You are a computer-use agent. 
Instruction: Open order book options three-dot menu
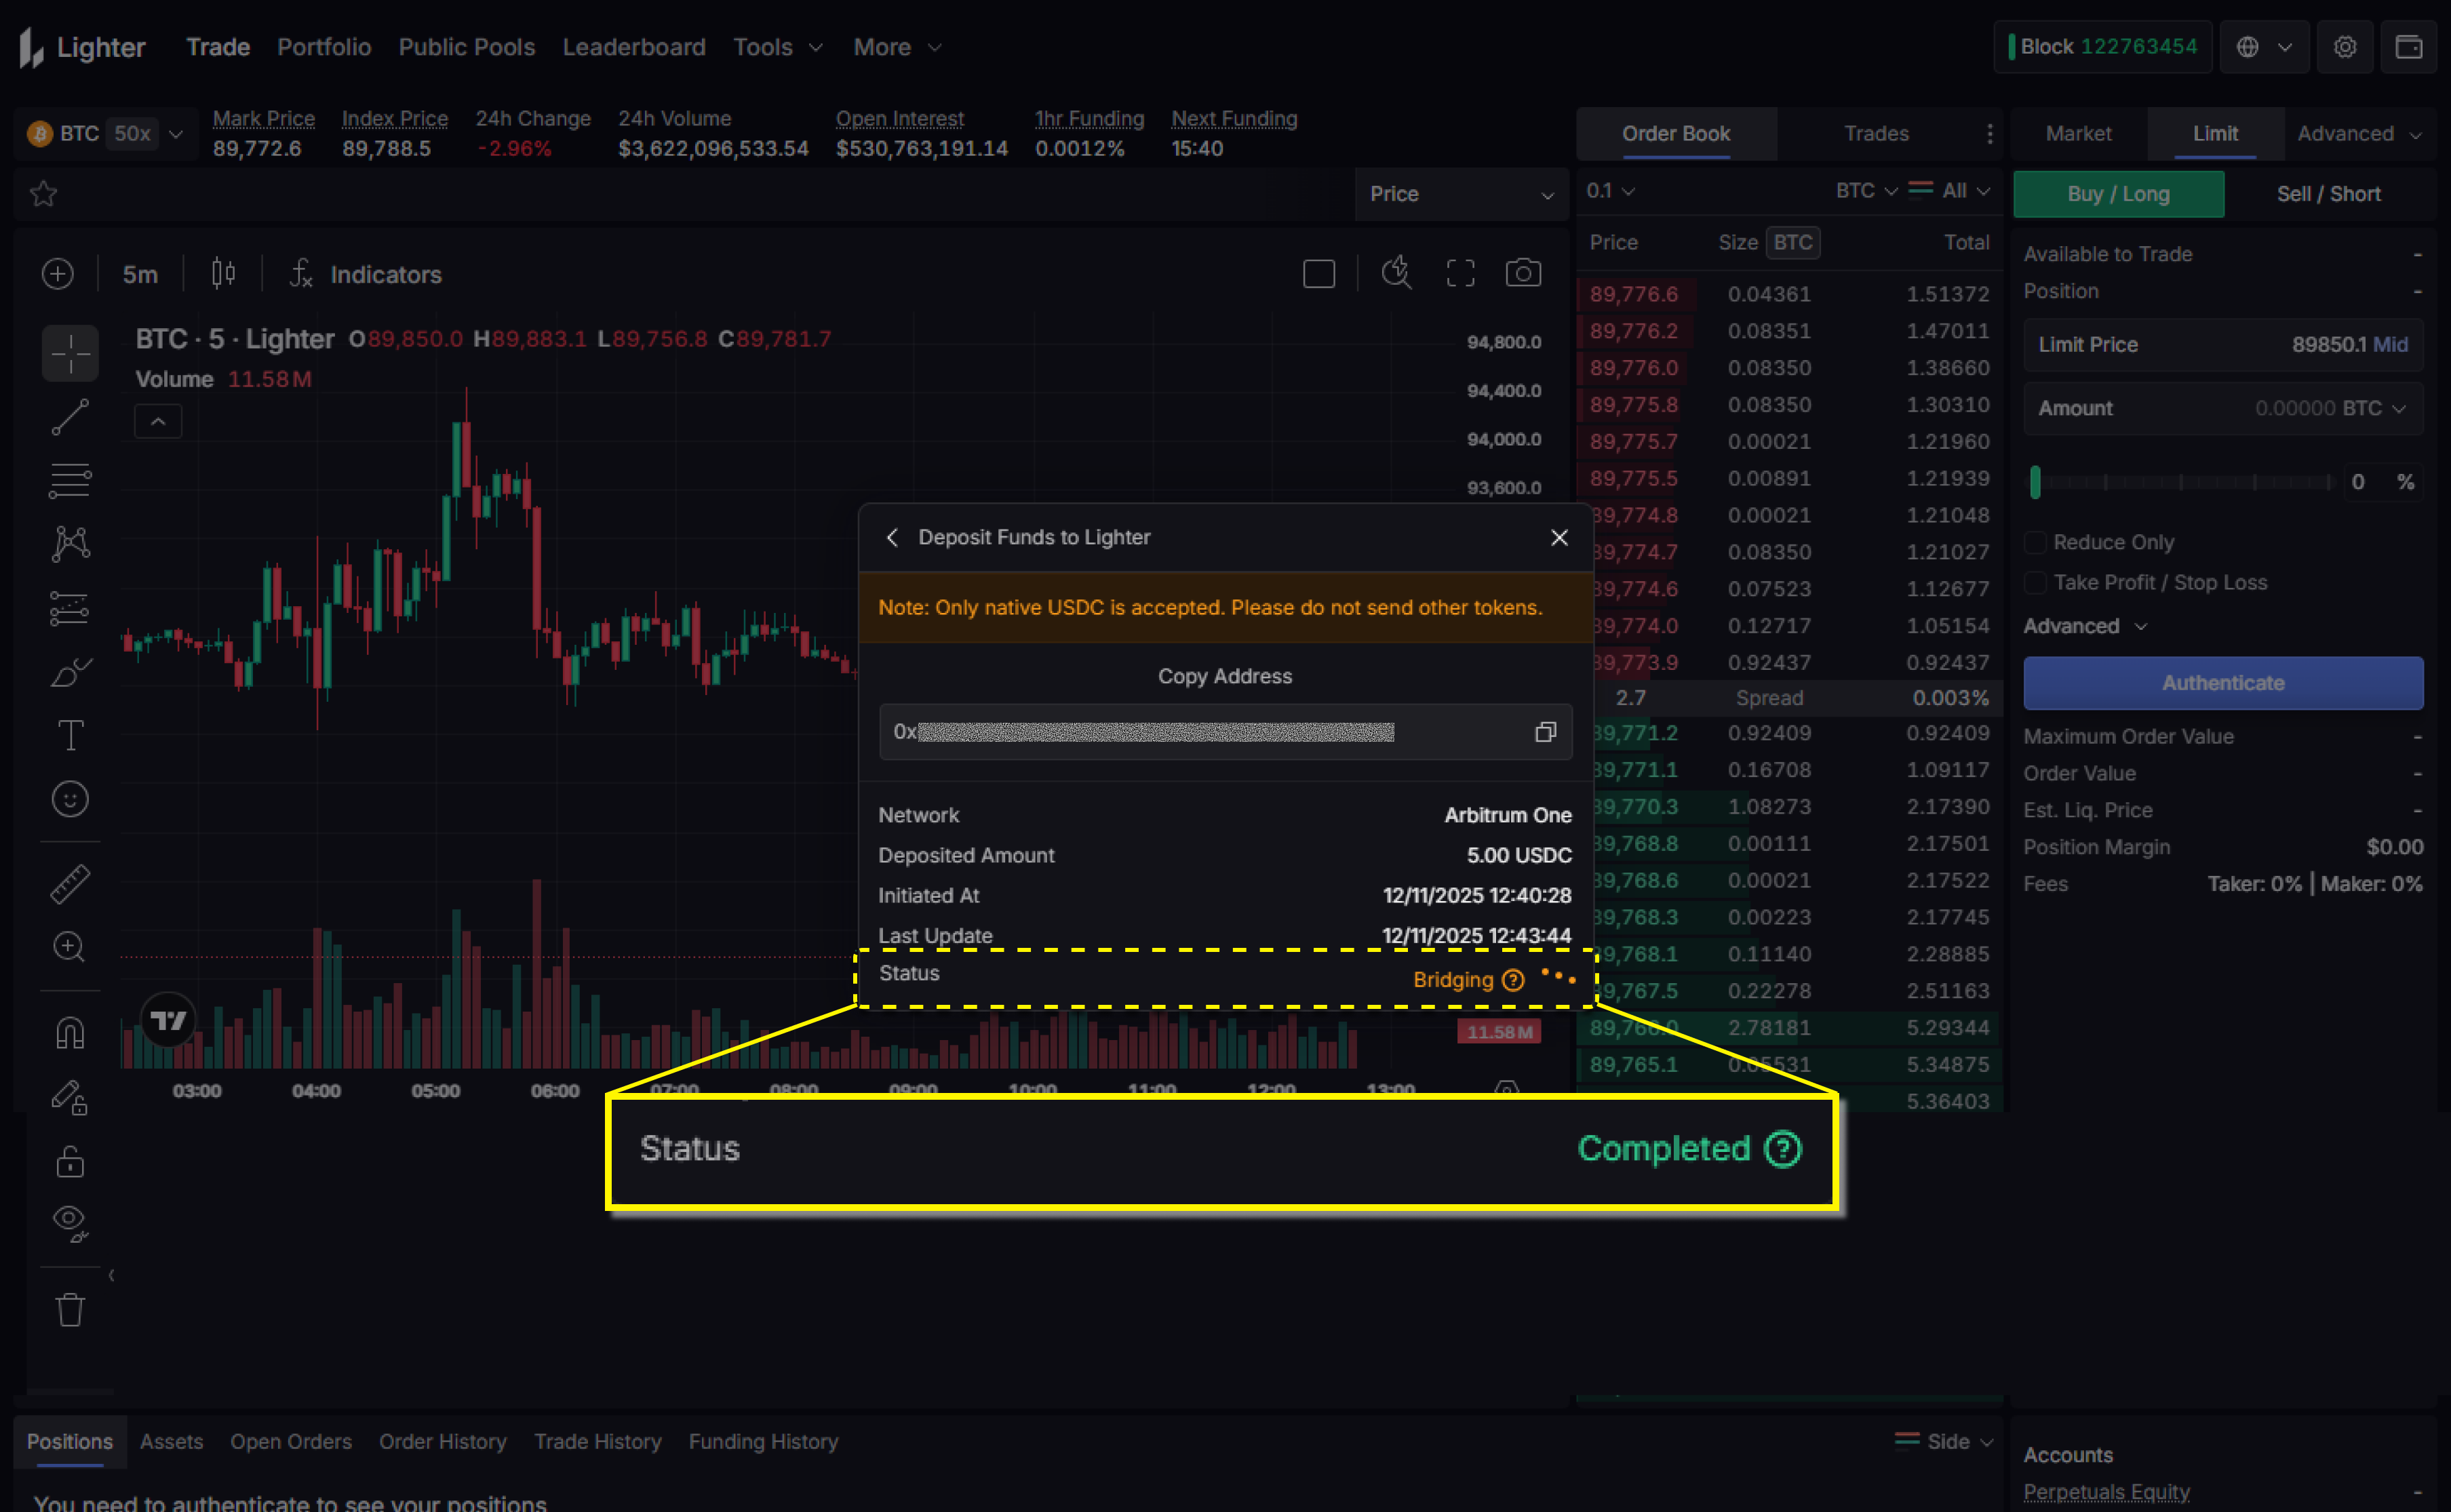(x=1989, y=133)
